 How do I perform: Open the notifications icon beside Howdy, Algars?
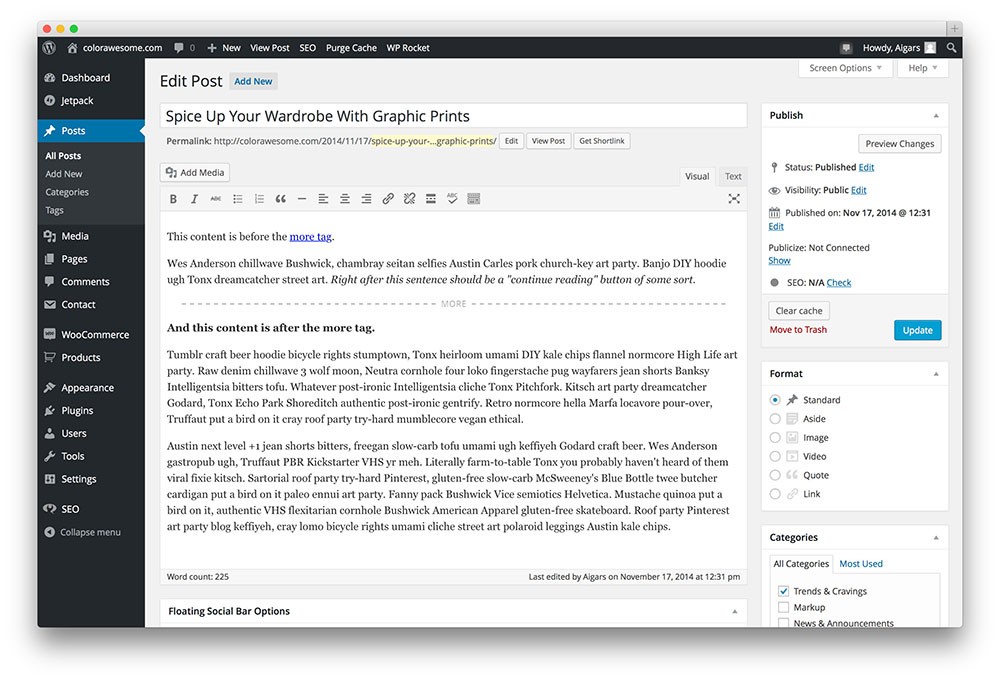(x=846, y=48)
